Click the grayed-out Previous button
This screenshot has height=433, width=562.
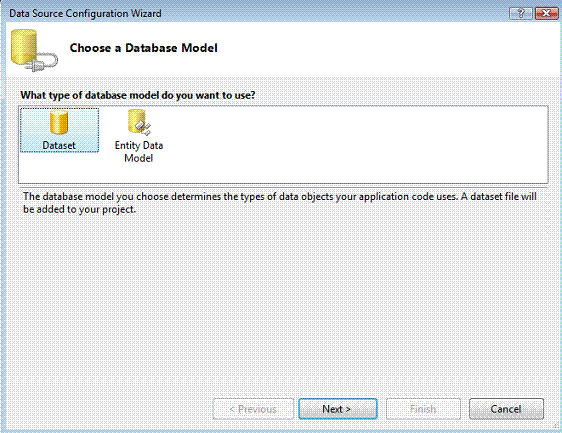point(253,409)
